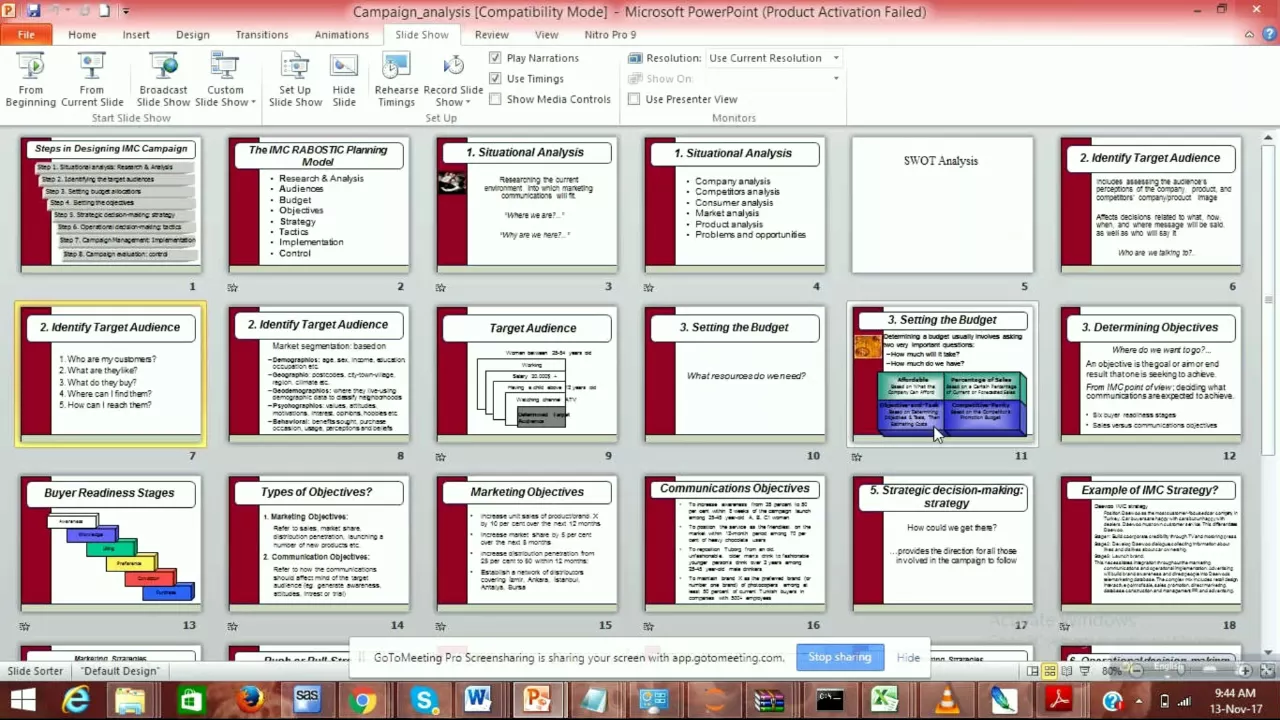The width and height of the screenshot is (1280, 720).
Task: Switch to Design ribbon tab
Action: click(193, 34)
